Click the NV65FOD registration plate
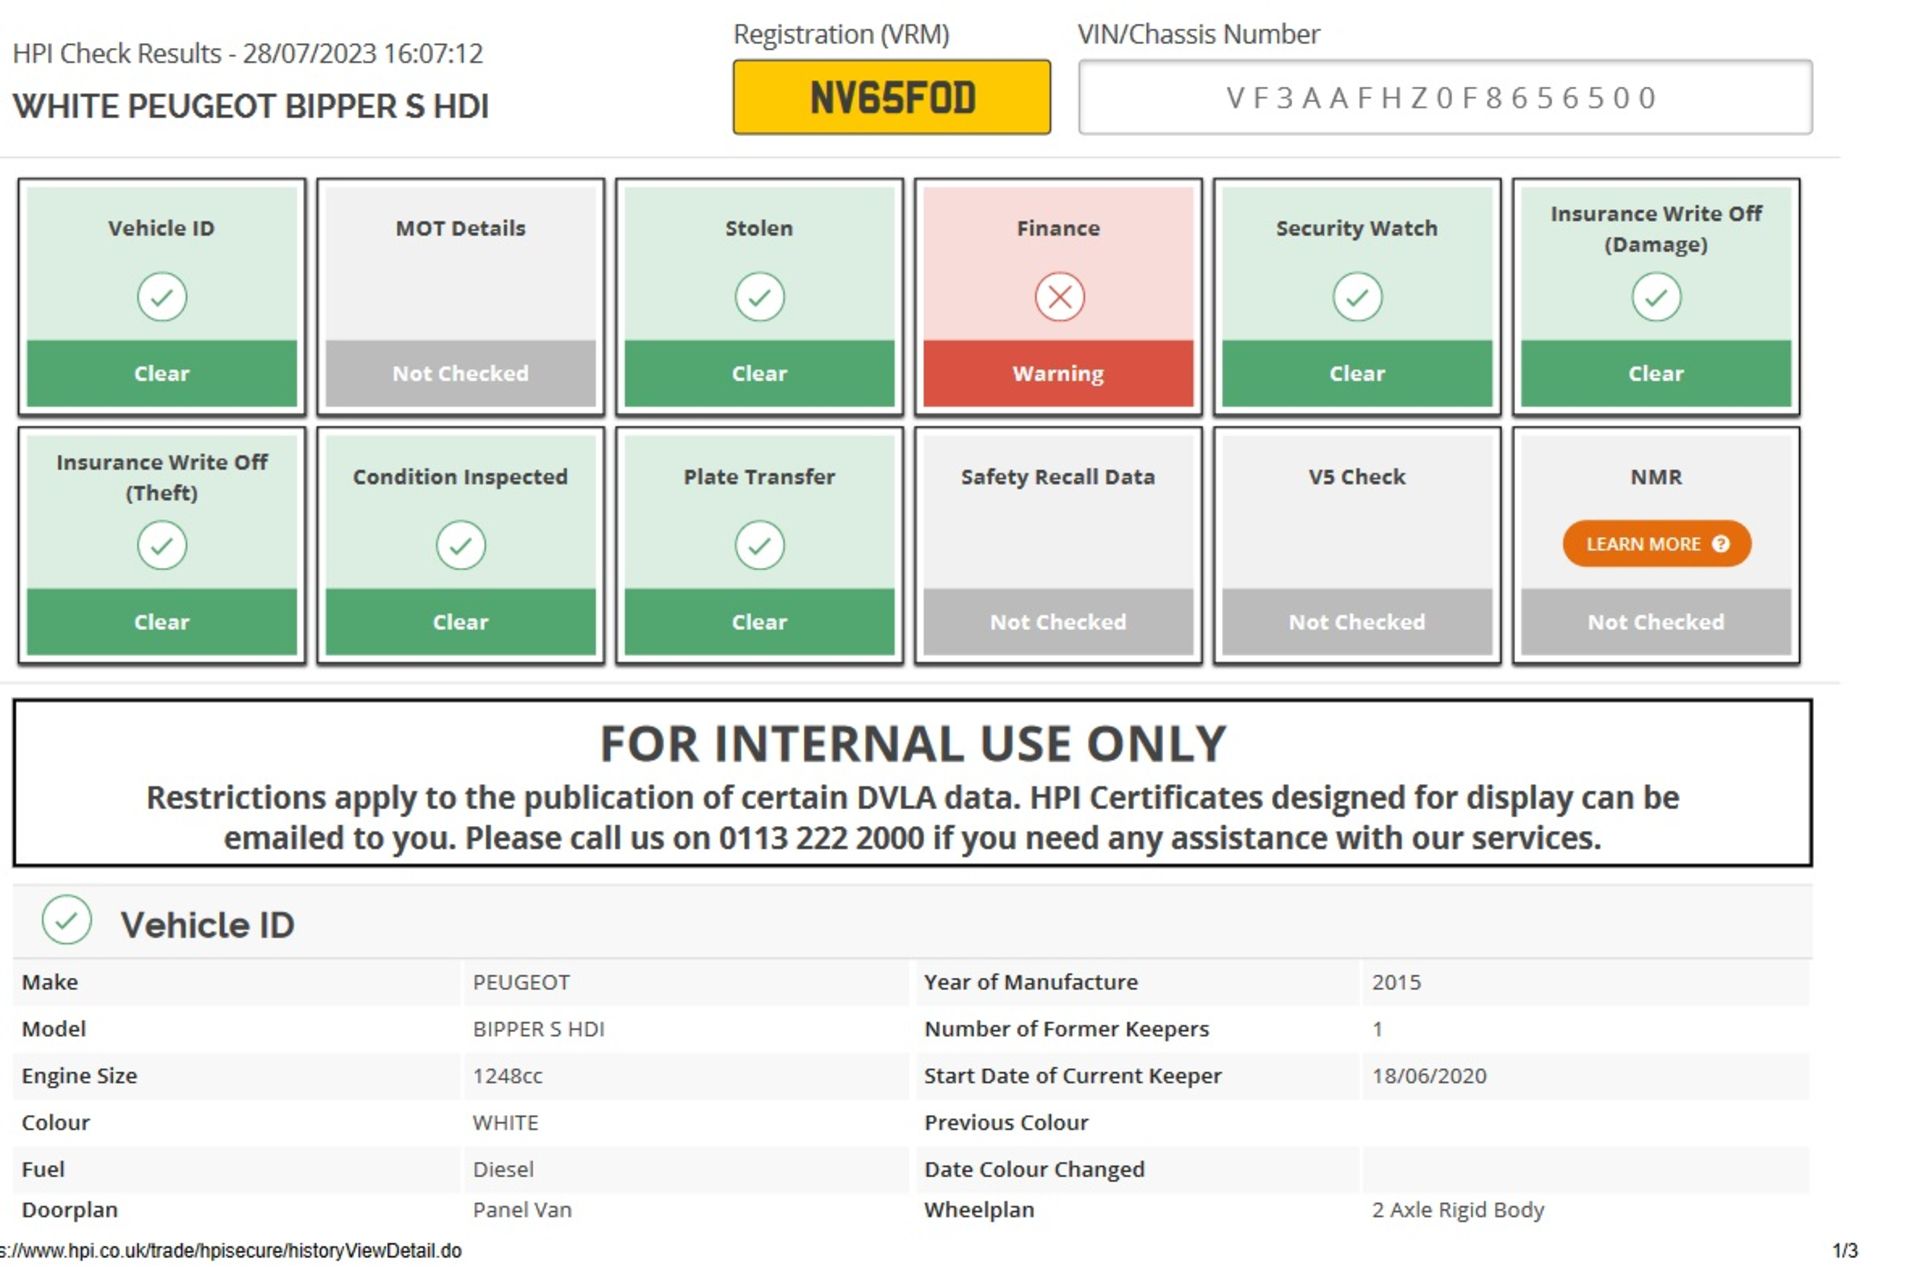1920x1285 pixels. tap(892, 97)
